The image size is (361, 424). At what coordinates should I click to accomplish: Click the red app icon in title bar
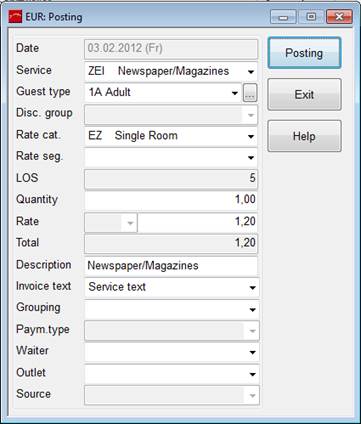(15, 17)
